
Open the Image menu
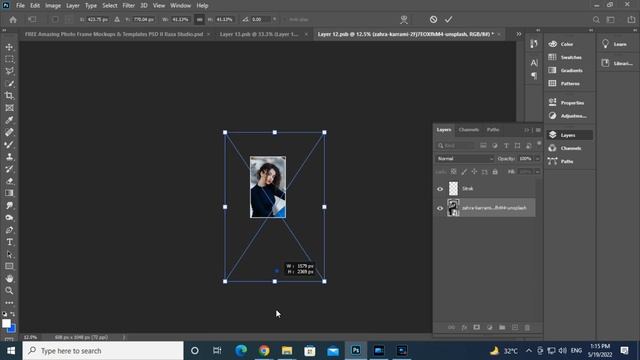pos(53,5)
